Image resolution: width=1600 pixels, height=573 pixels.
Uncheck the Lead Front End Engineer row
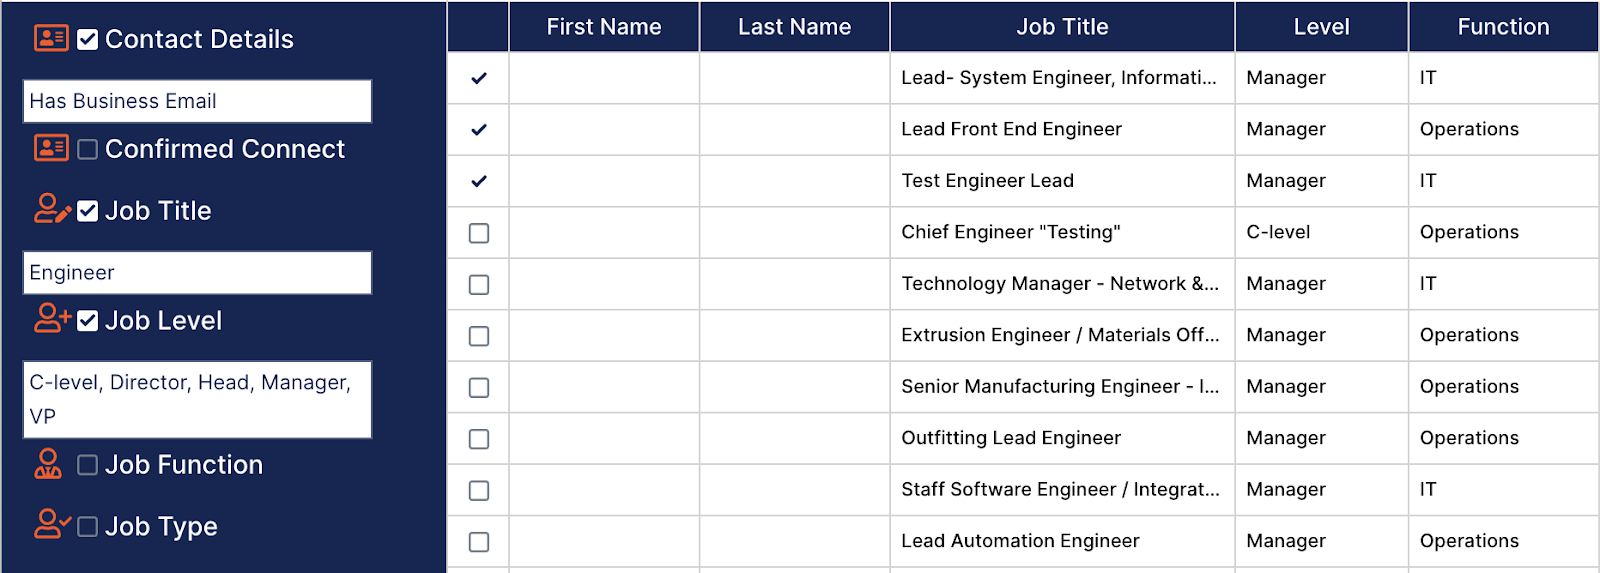(479, 129)
